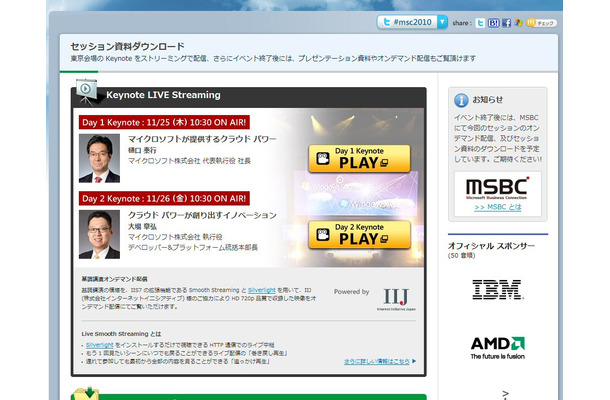
Task: Share via the Windows Live flag icon
Action: point(518,23)
